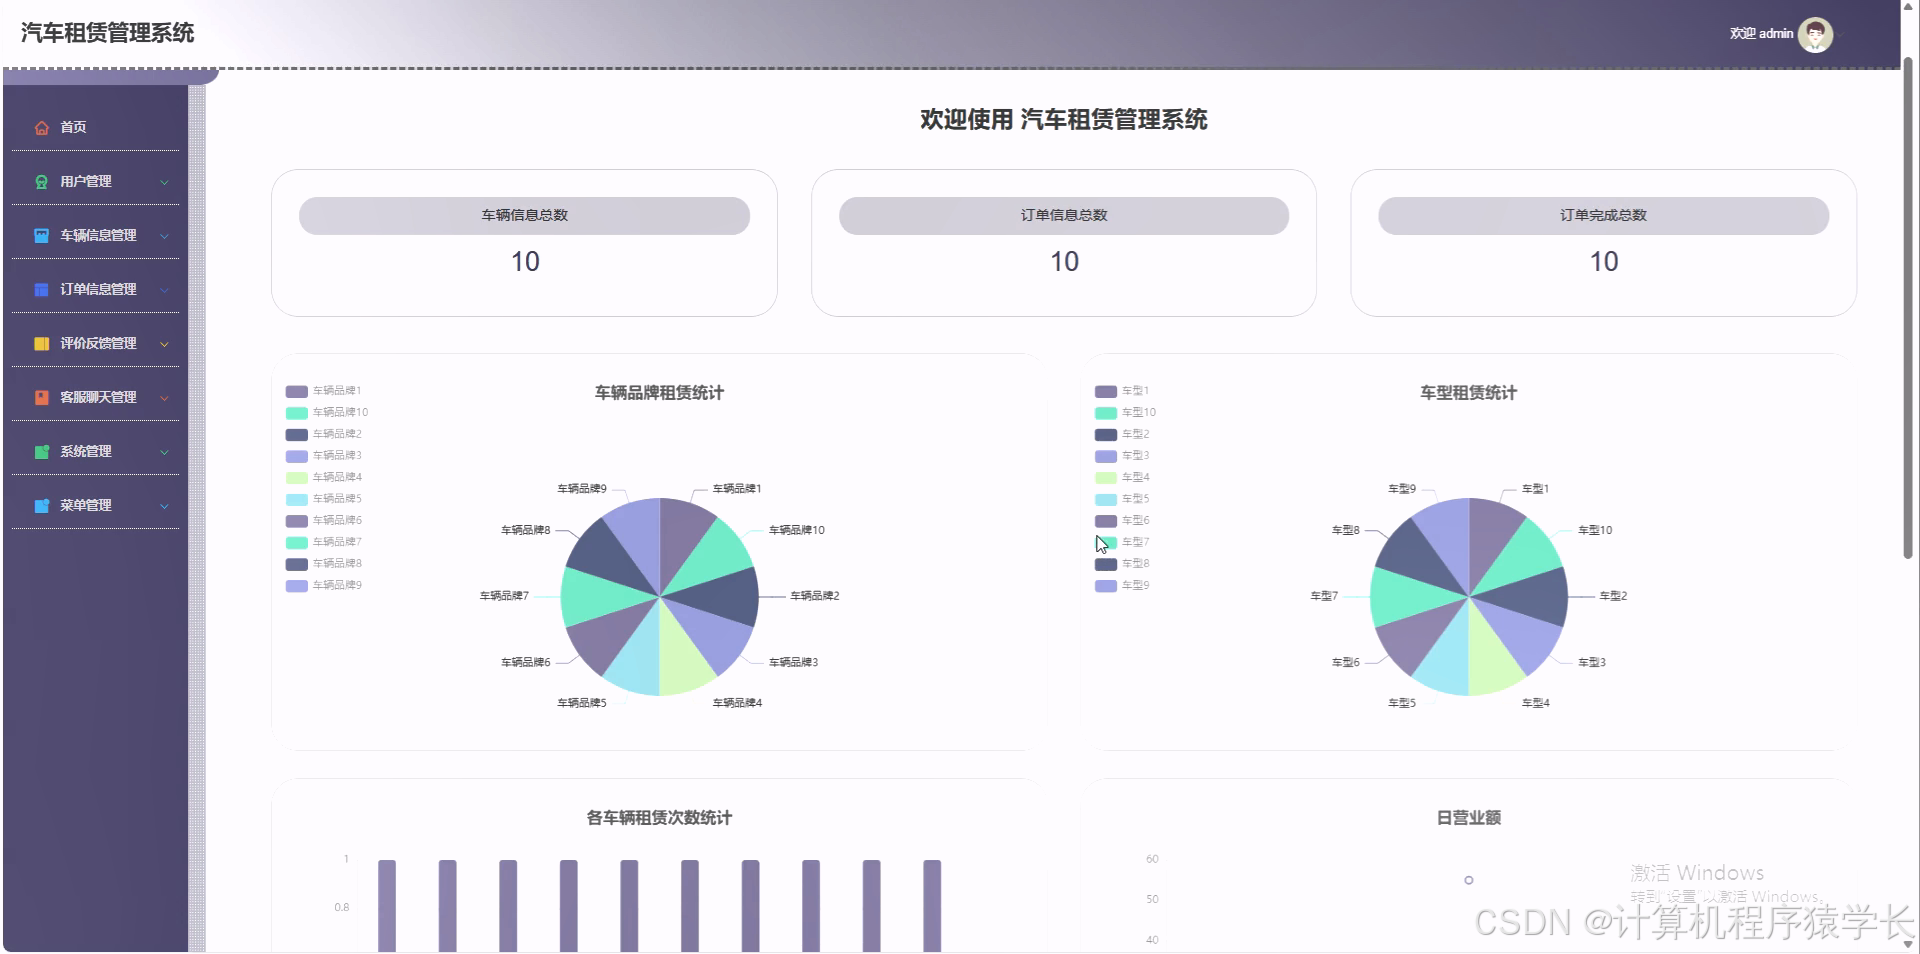Collapse the 系统管理 chevron
This screenshot has height=954, width=1920.
(x=164, y=451)
